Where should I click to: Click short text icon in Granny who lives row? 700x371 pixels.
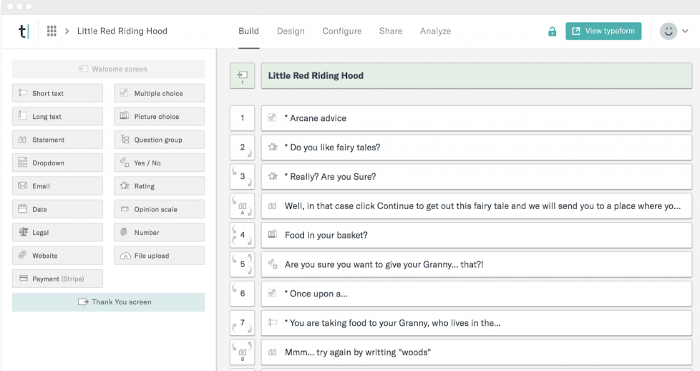pyautogui.click(x=272, y=322)
